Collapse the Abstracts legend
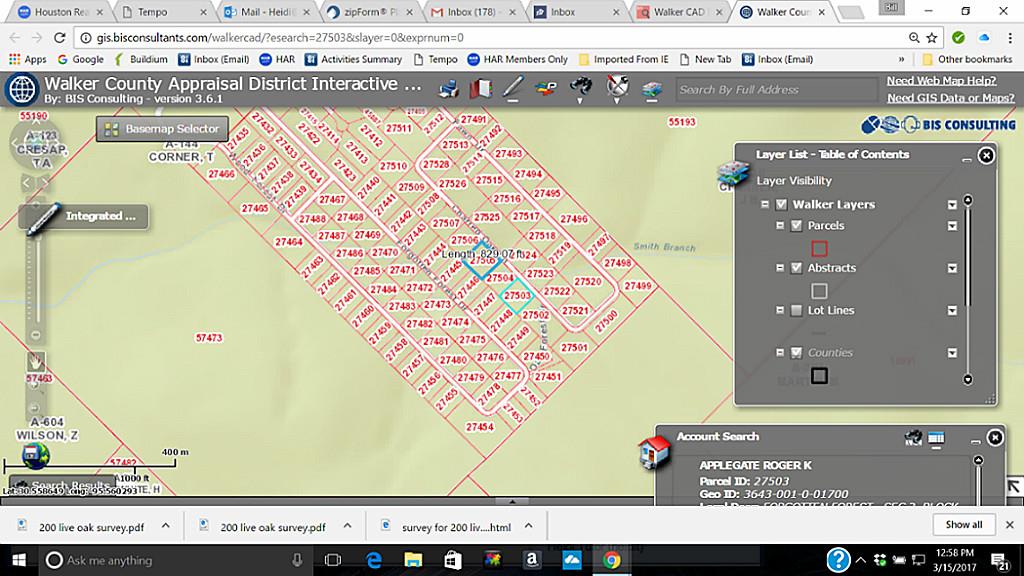 pyautogui.click(x=780, y=268)
